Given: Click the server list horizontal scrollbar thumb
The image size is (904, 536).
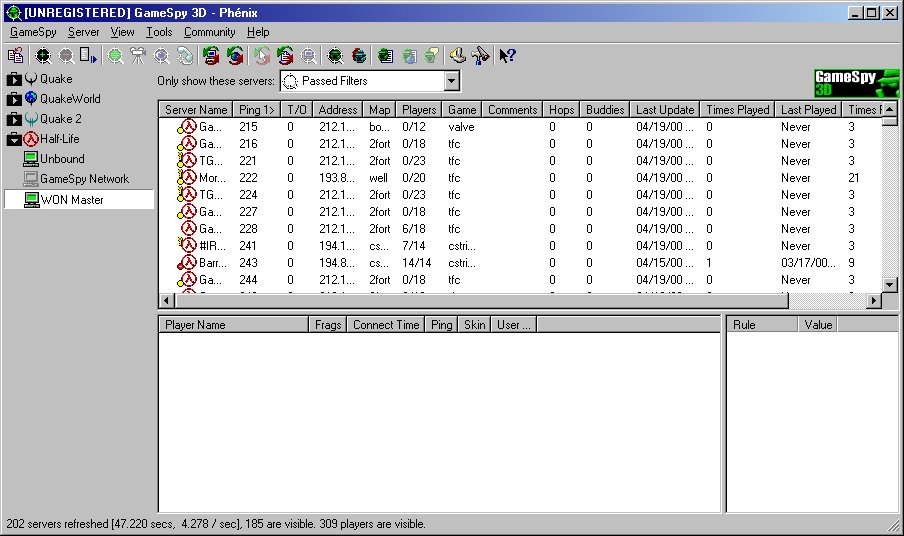Looking at the screenshot, I should point(481,300).
